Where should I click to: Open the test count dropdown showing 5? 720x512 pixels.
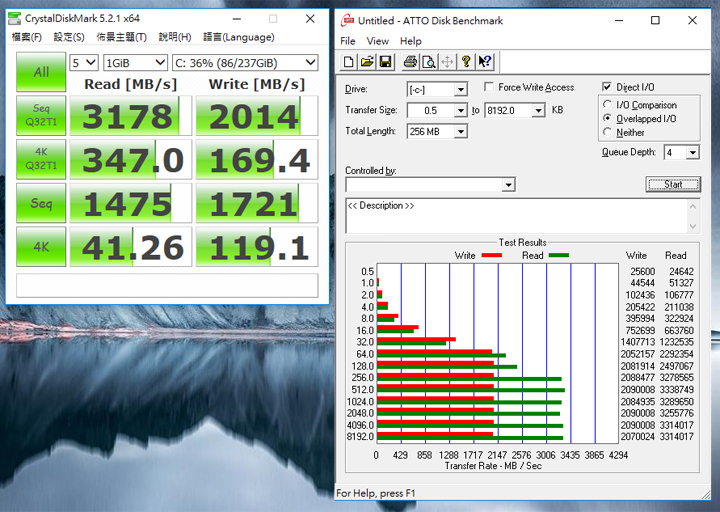(x=84, y=63)
